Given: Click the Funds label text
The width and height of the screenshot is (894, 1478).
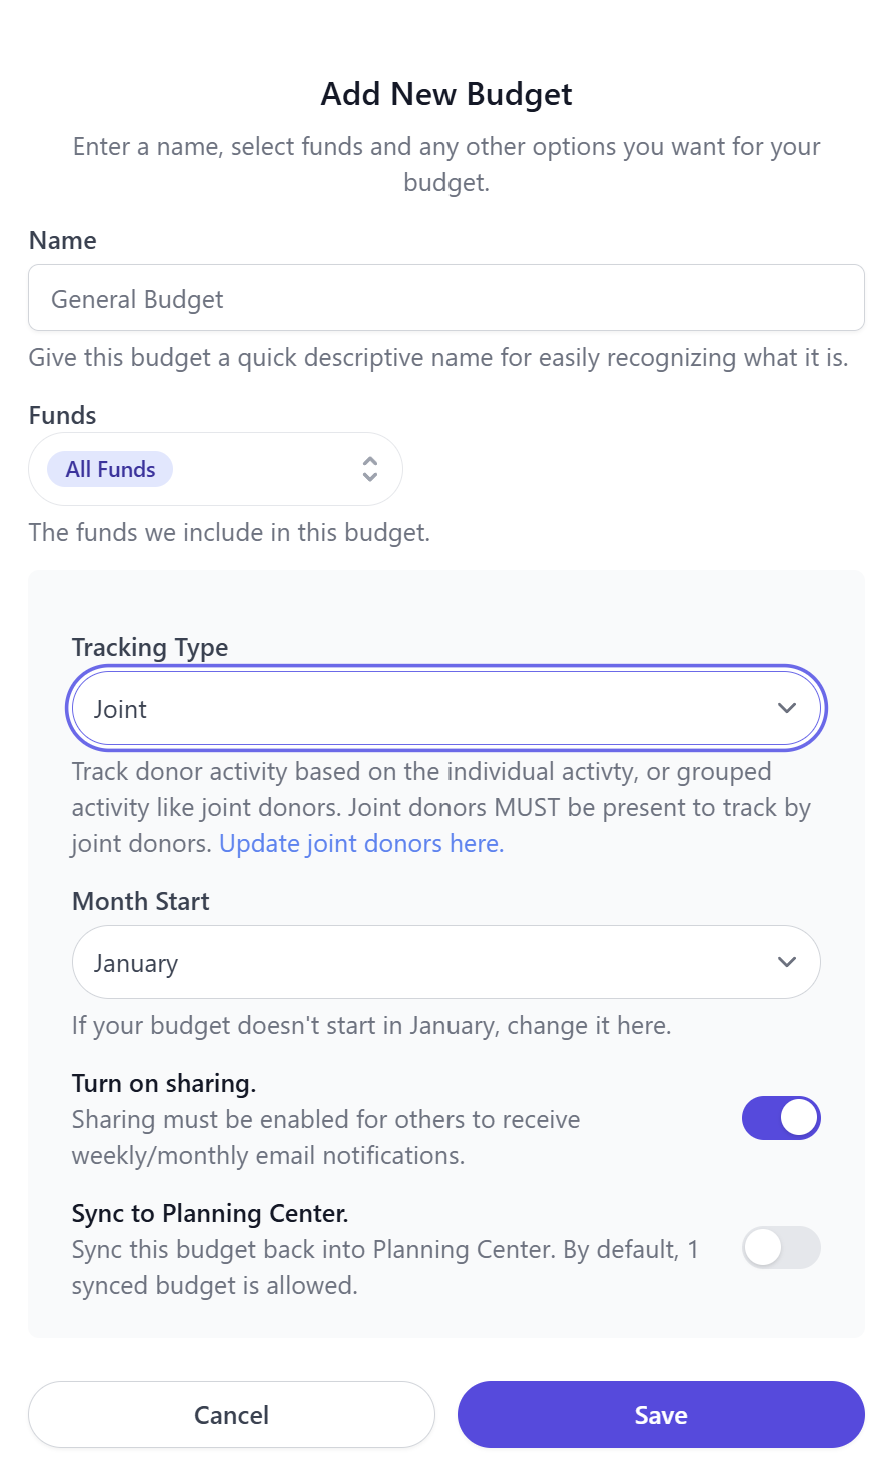Looking at the screenshot, I should pyautogui.click(x=63, y=415).
